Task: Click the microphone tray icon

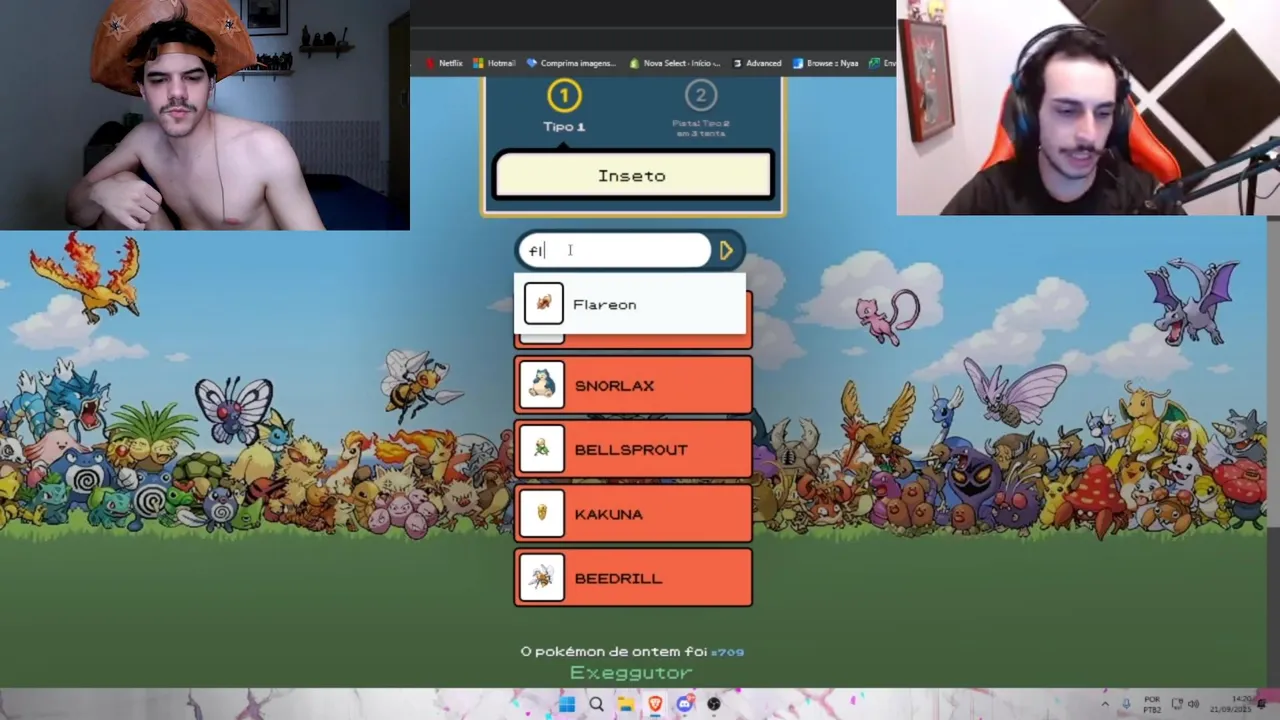Action: click(x=1126, y=704)
